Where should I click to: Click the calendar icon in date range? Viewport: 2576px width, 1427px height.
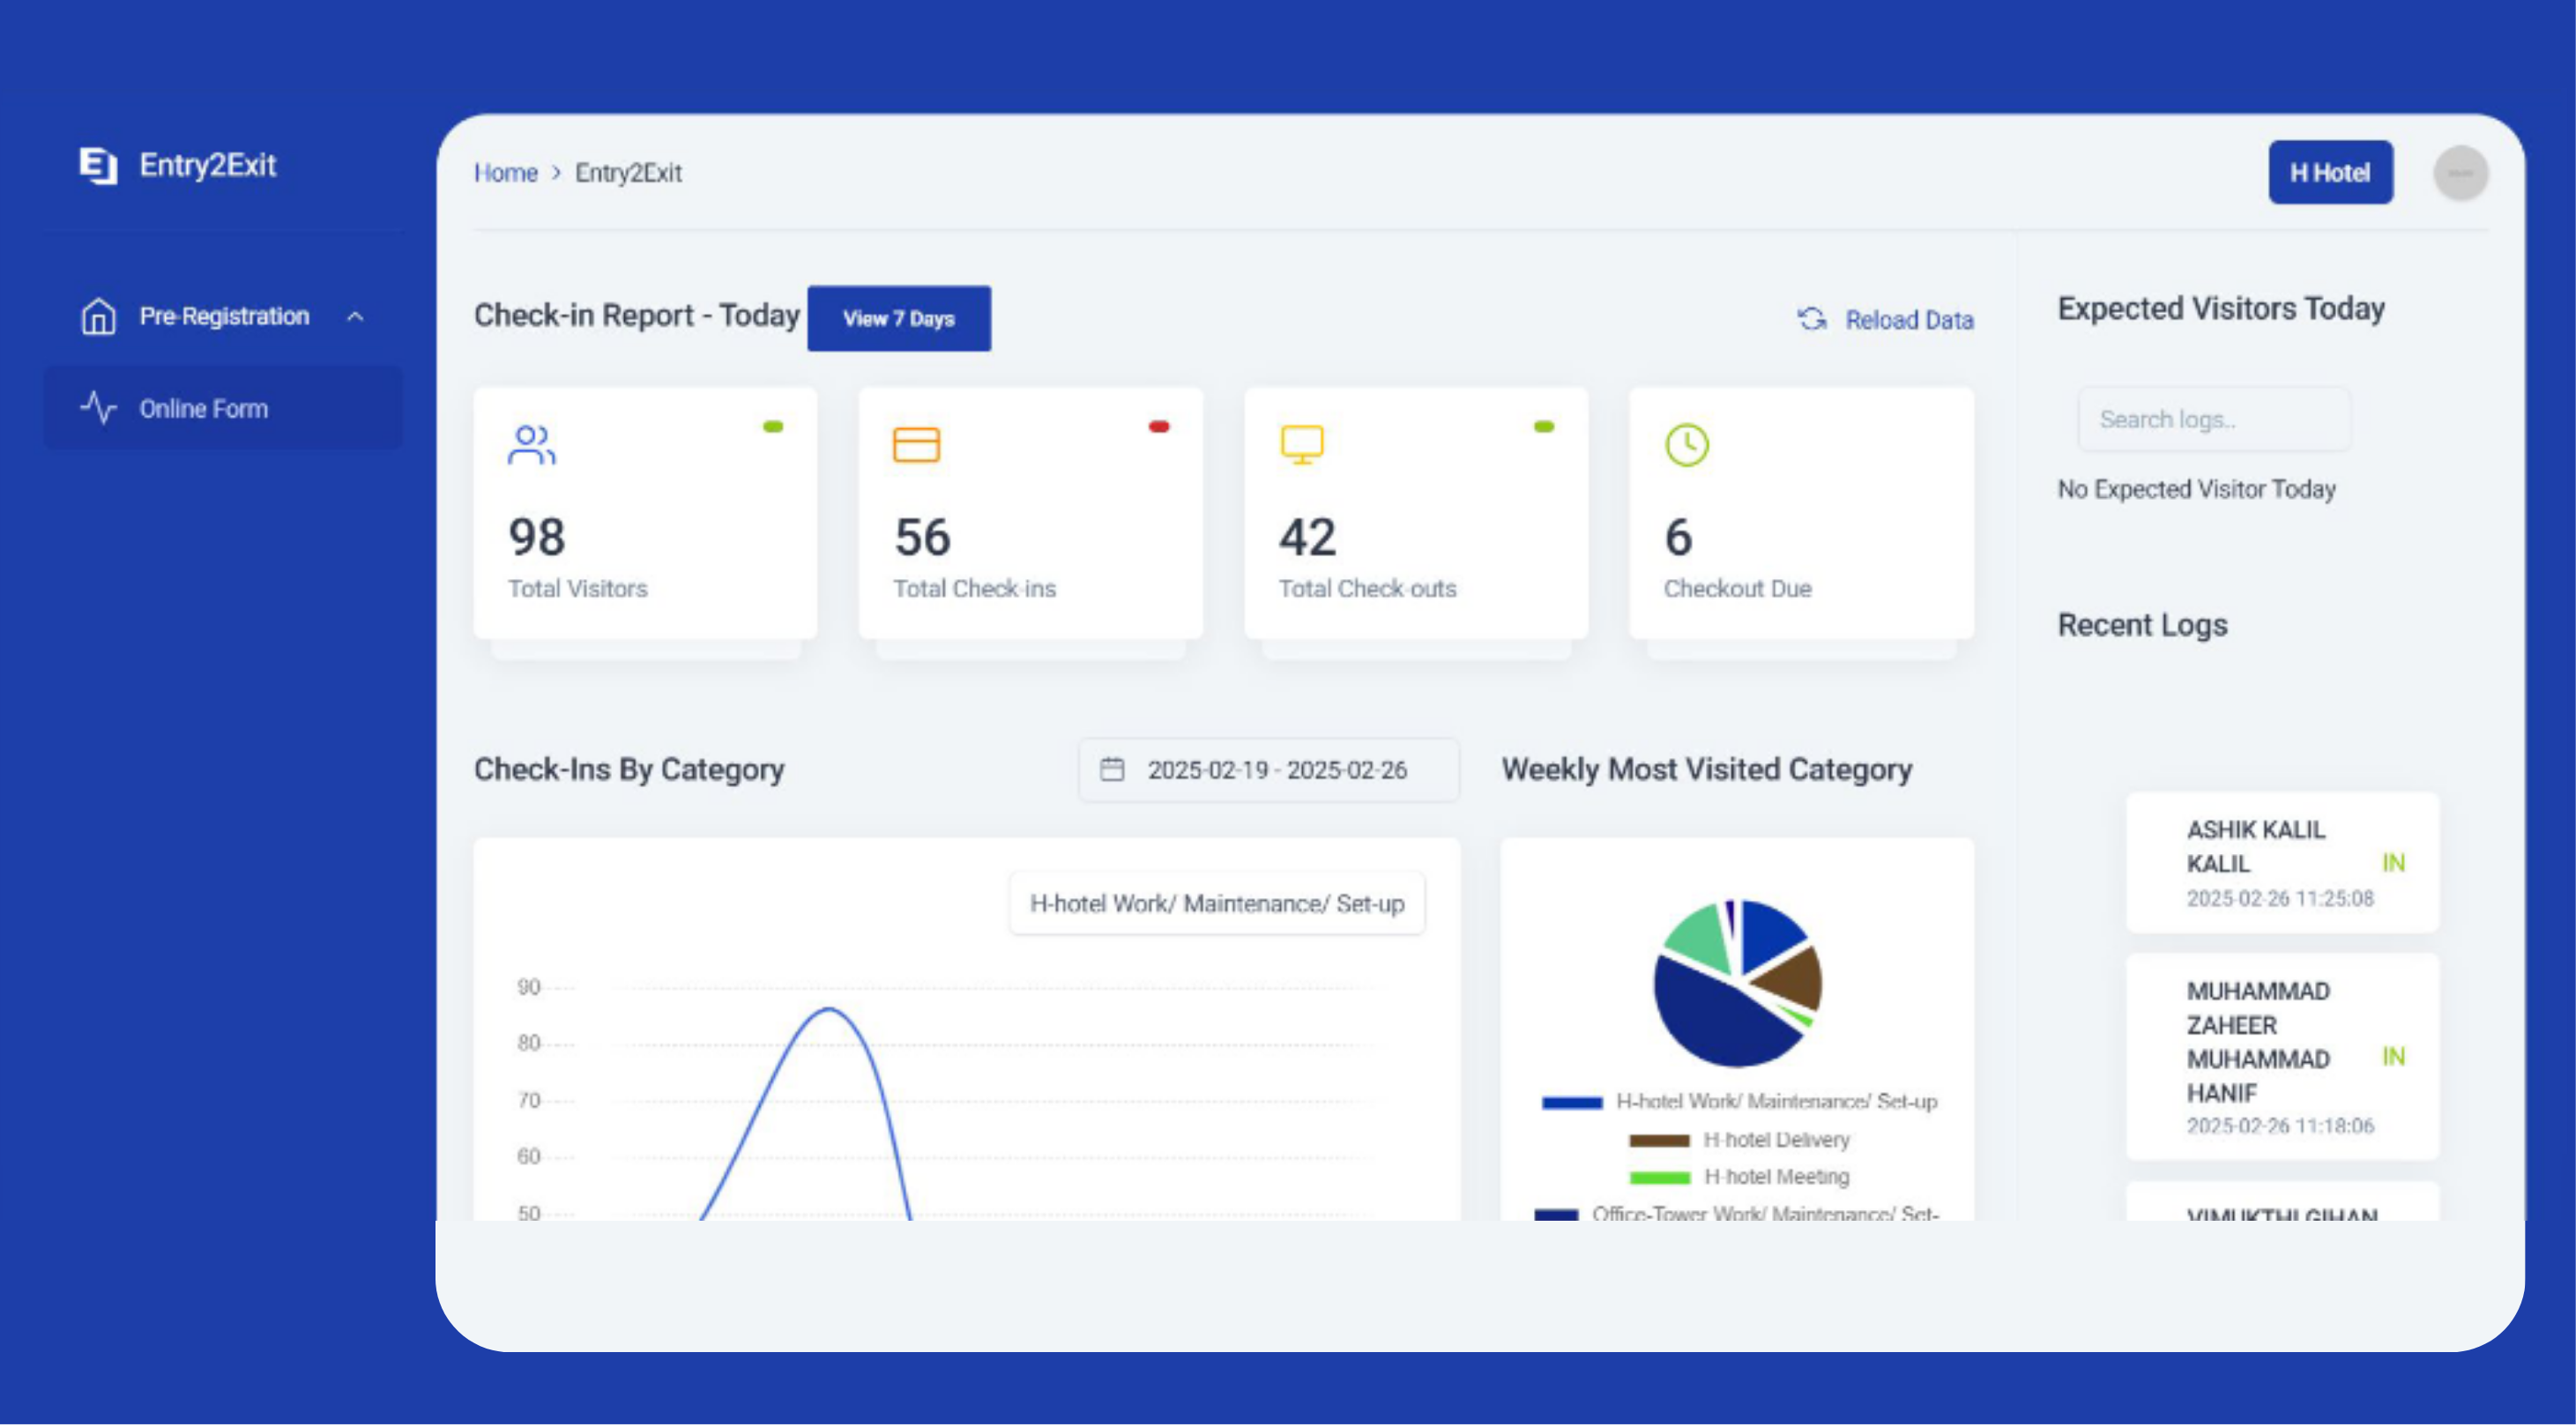click(x=1112, y=769)
